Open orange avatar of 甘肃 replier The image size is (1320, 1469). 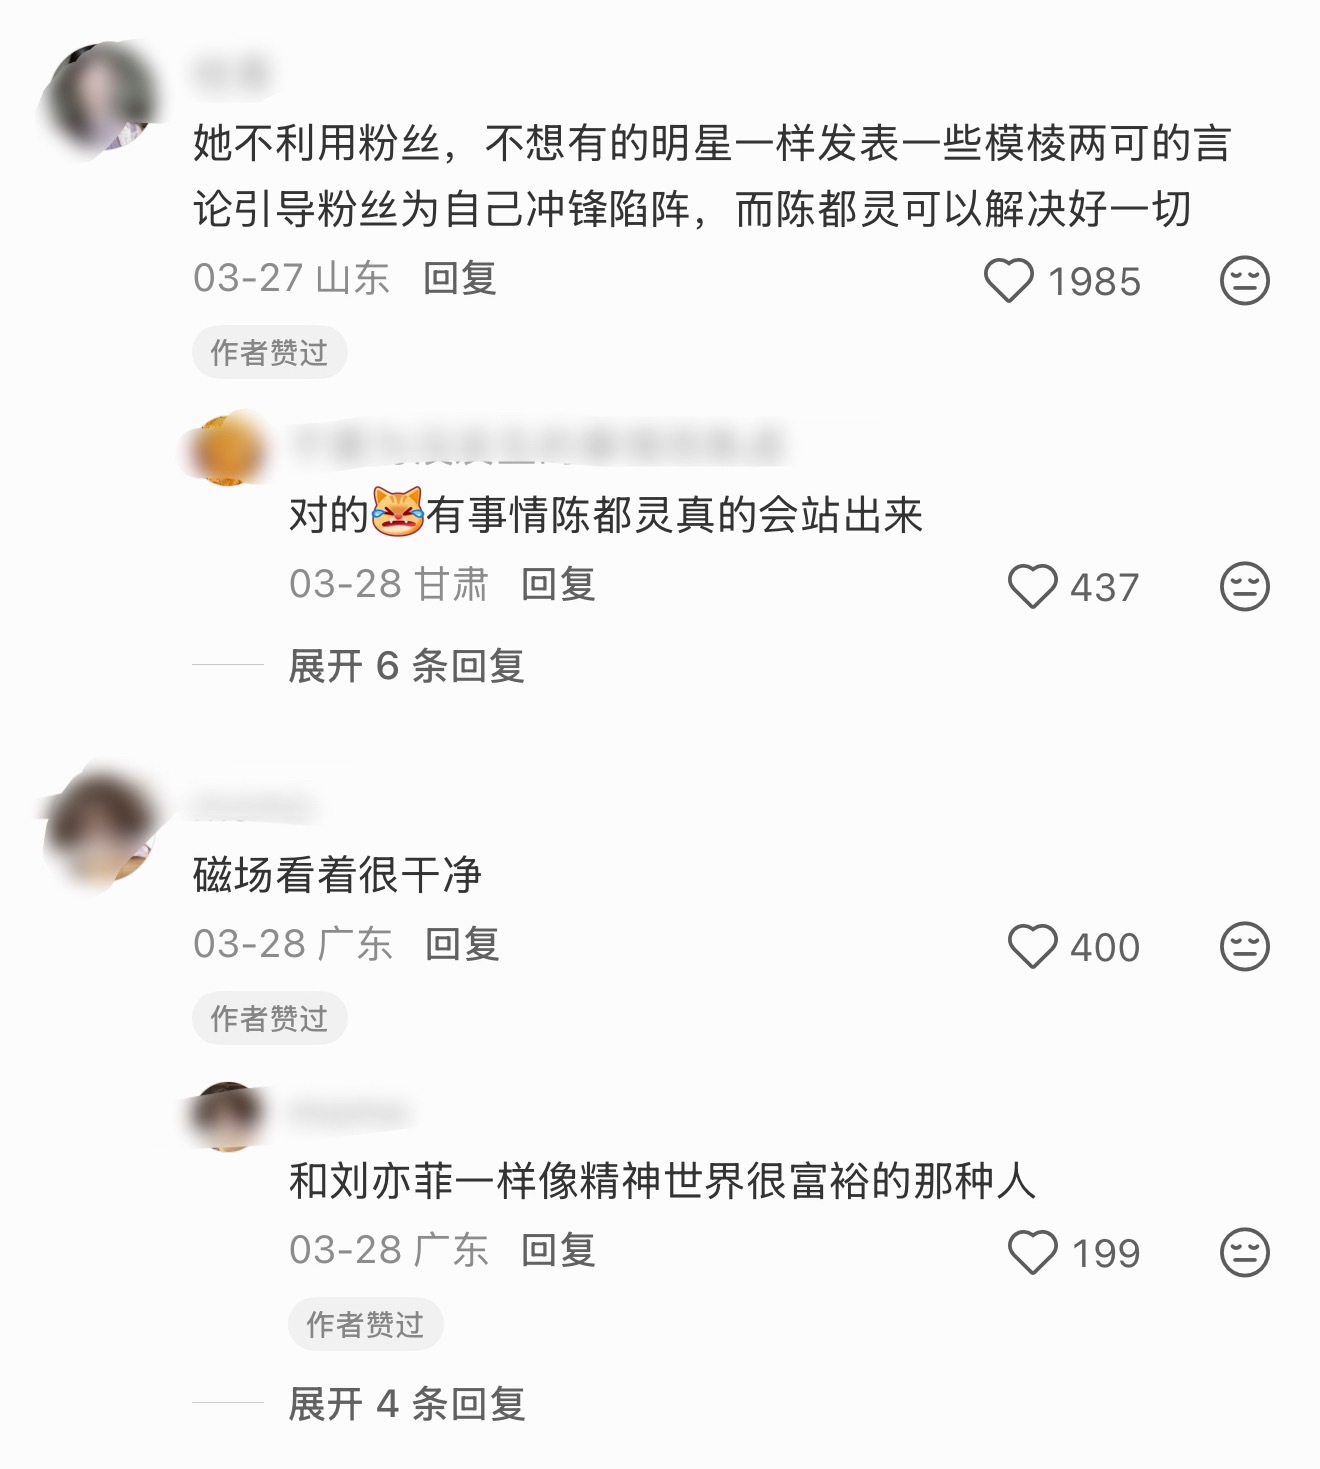[x=228, y=450]
